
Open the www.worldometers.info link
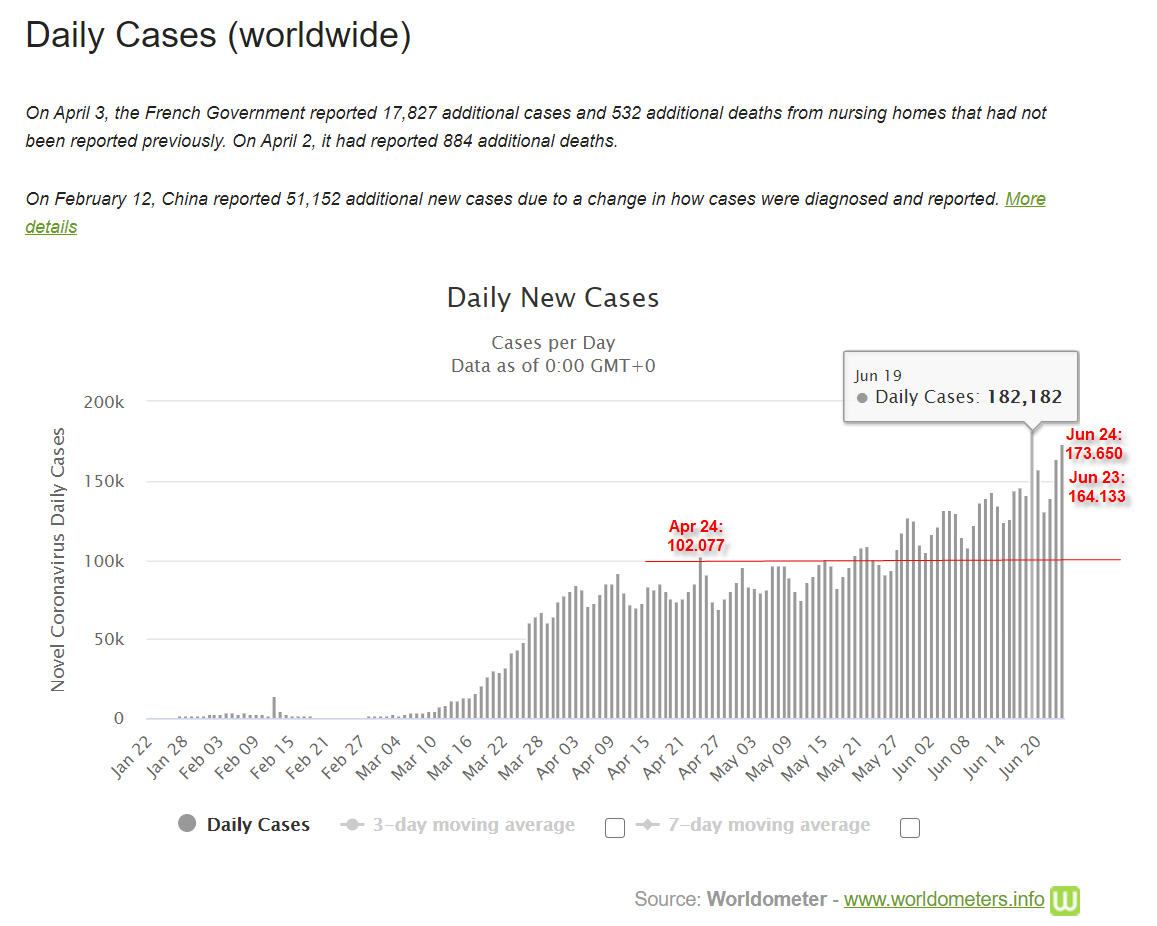tap(944, 899)
